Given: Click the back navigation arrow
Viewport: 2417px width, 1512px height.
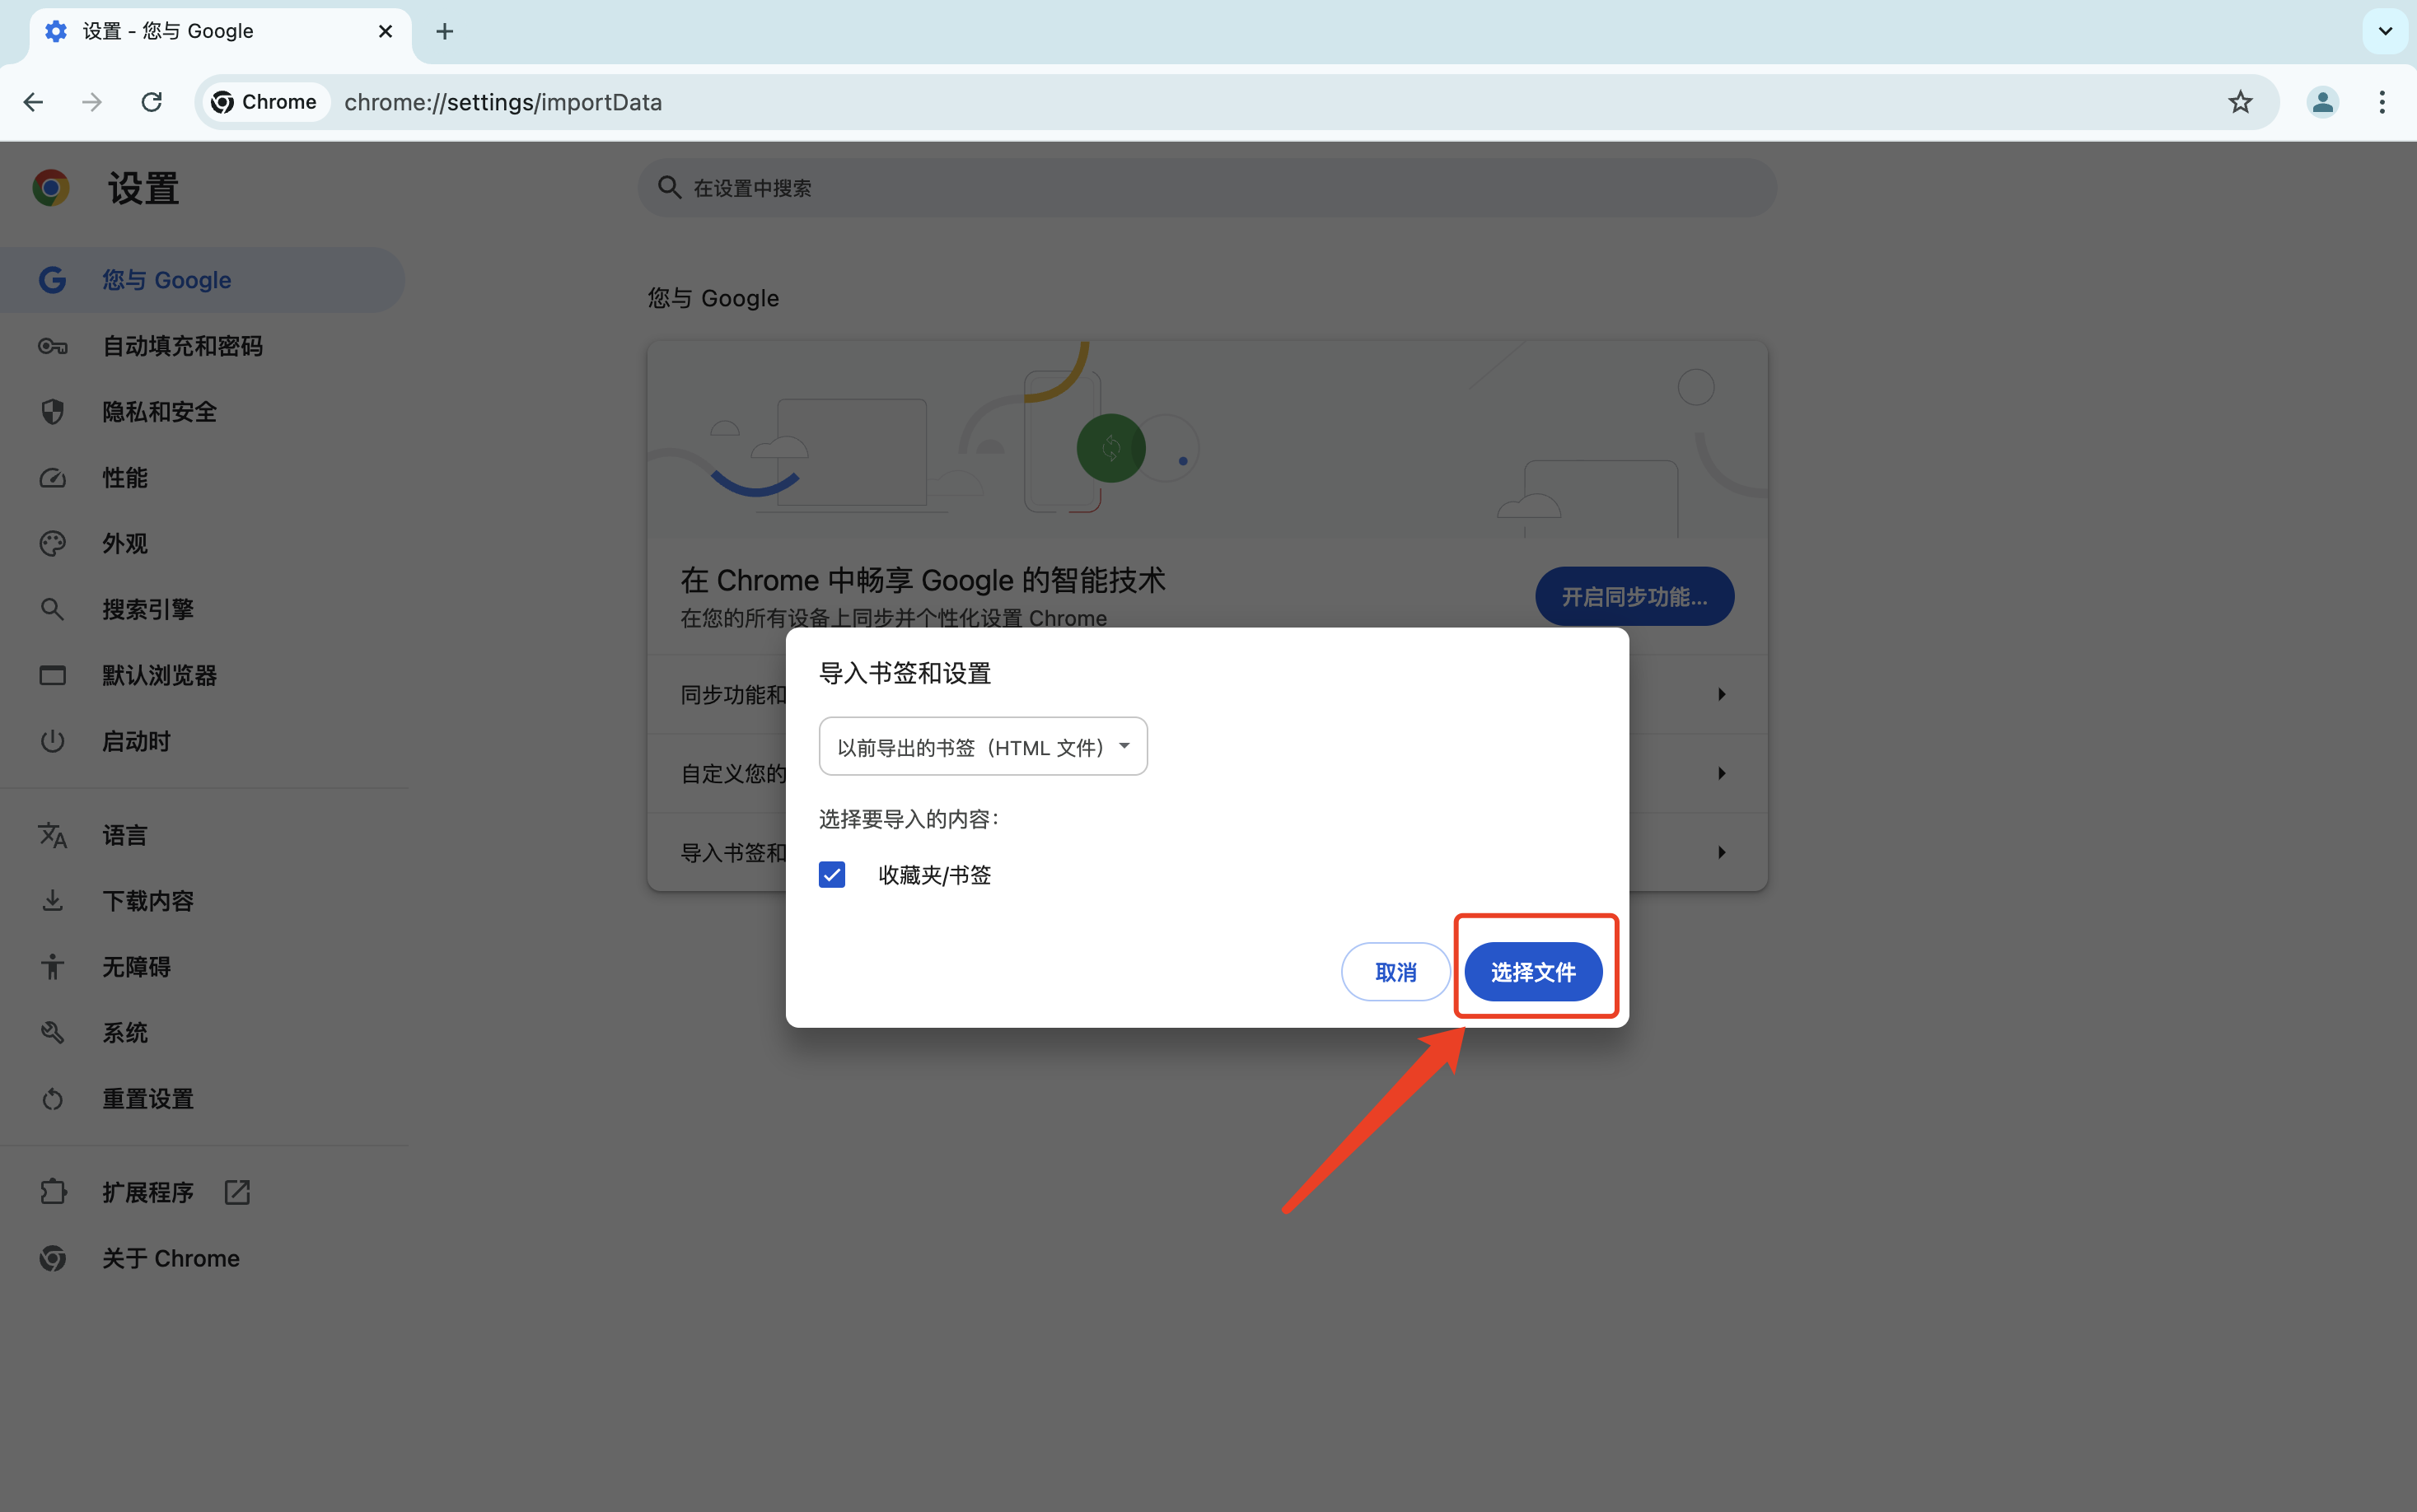Looking at the screenshot, I should [33, 102].
